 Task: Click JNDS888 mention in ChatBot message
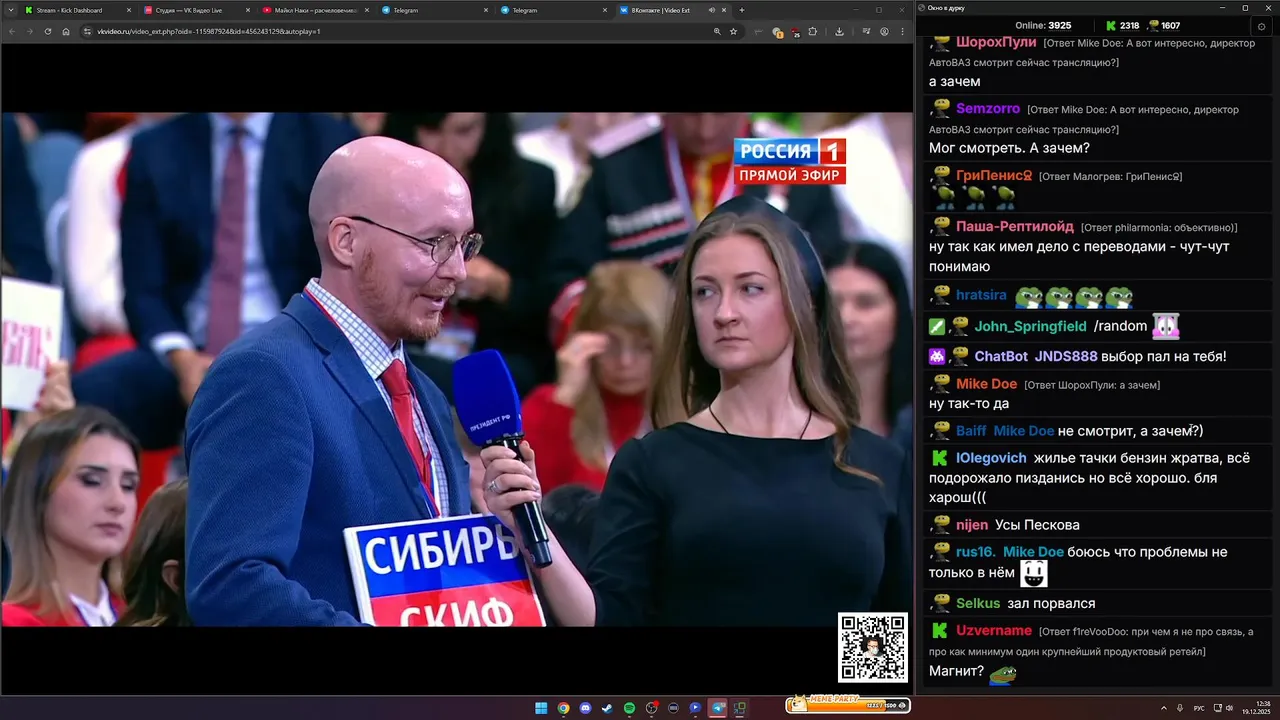point(1066,356)
